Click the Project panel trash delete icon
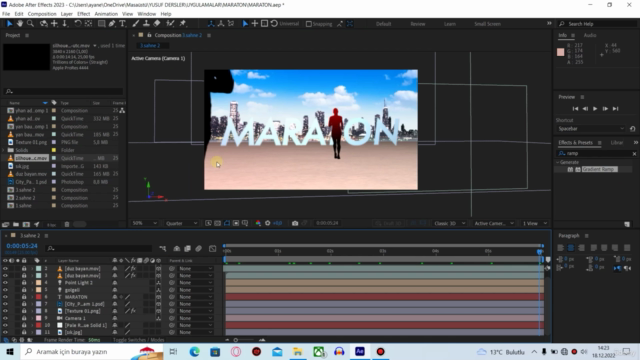Viewport: 640px width, 360px height. pyautogui.click(x=67, y=224)
